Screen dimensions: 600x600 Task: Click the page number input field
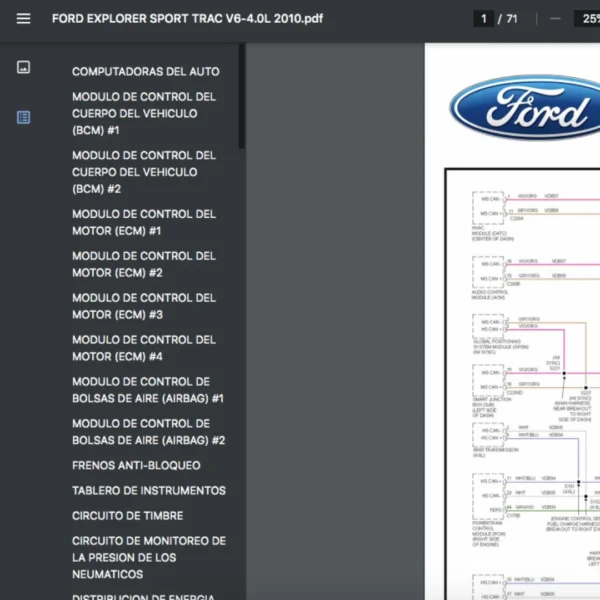pos(485,19)
